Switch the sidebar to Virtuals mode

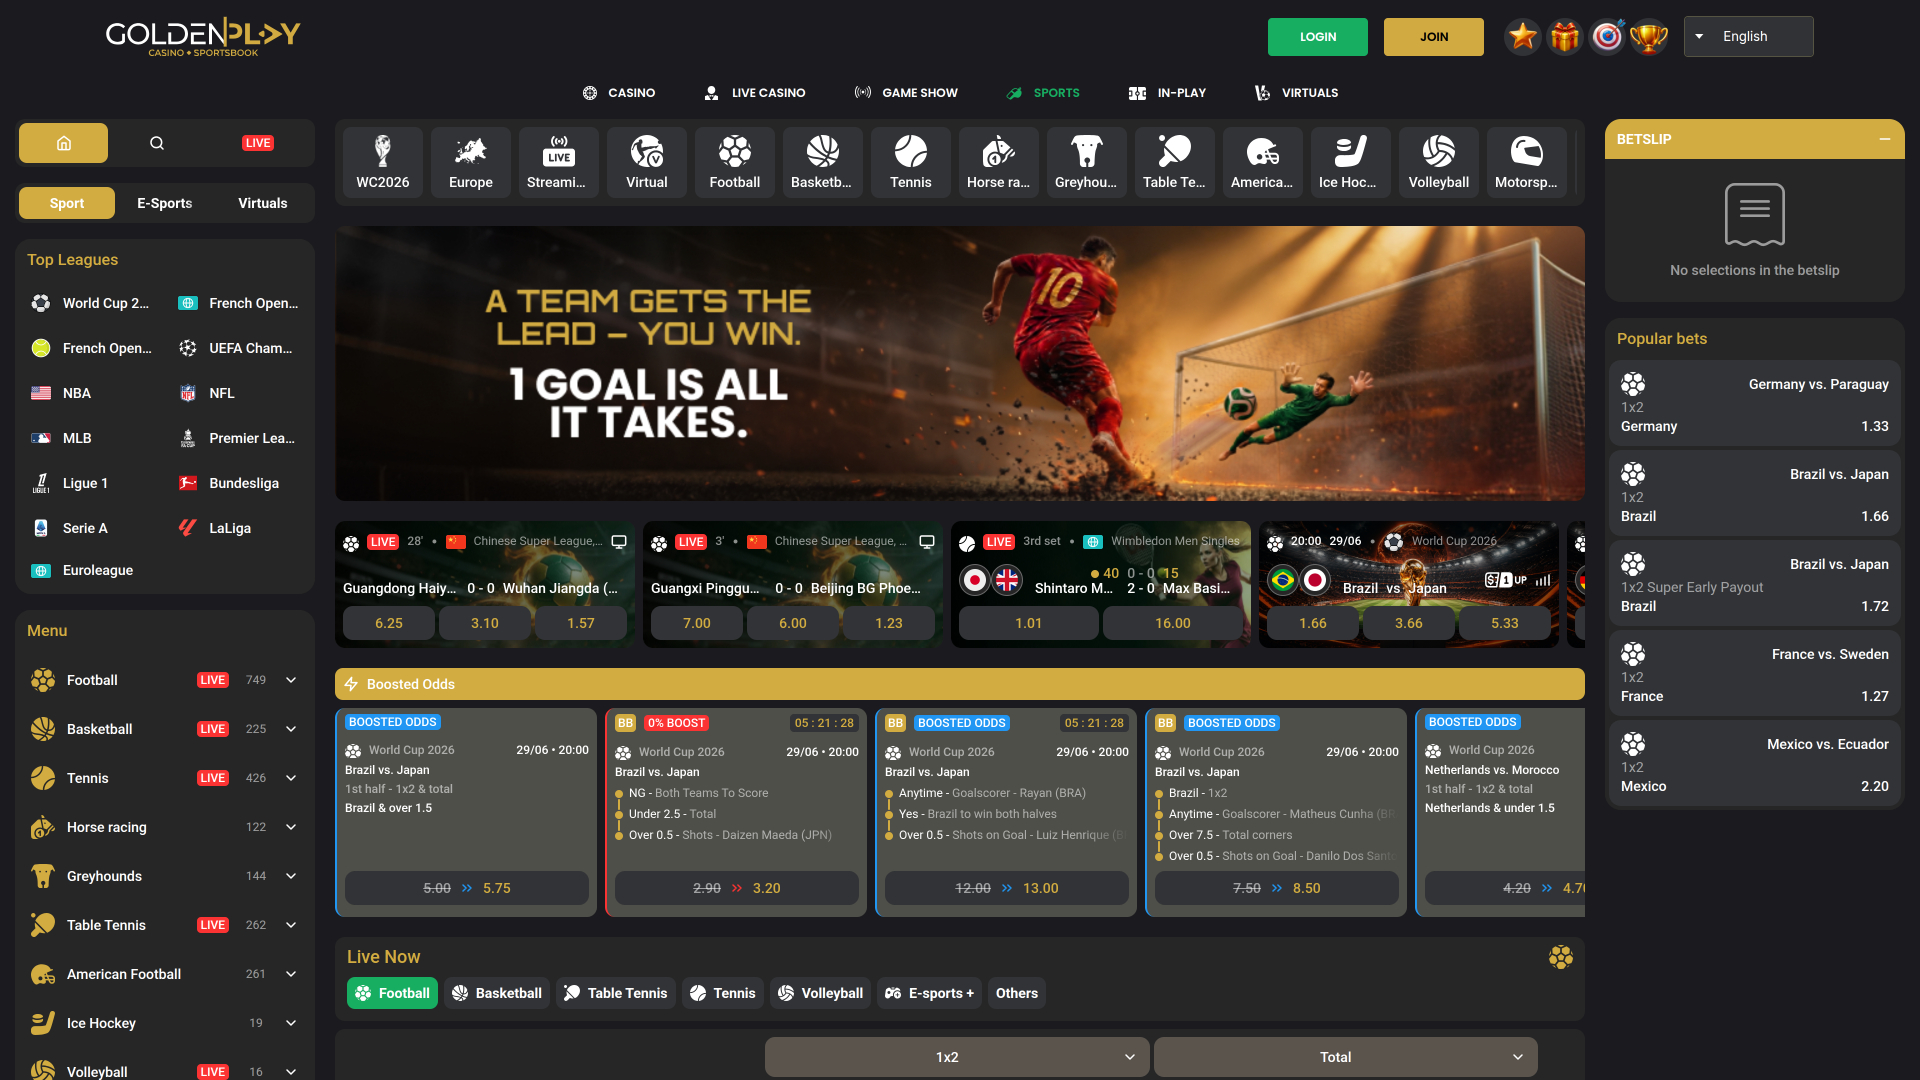(x=263, y=203)
